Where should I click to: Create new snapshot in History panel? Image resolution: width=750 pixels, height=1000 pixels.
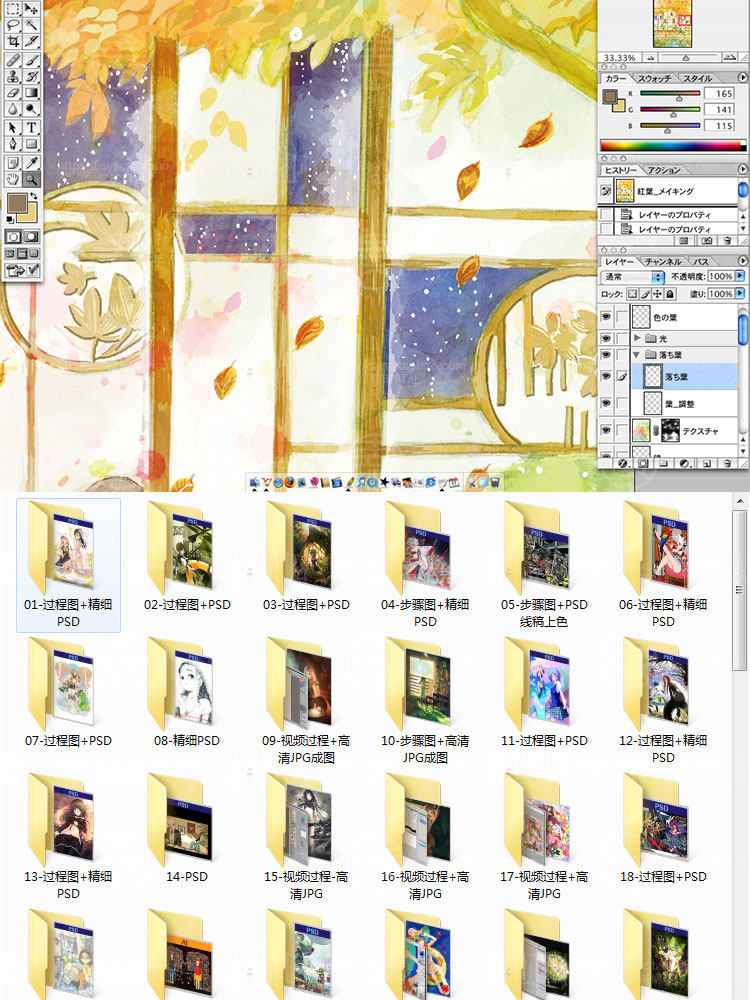[706, 241]
